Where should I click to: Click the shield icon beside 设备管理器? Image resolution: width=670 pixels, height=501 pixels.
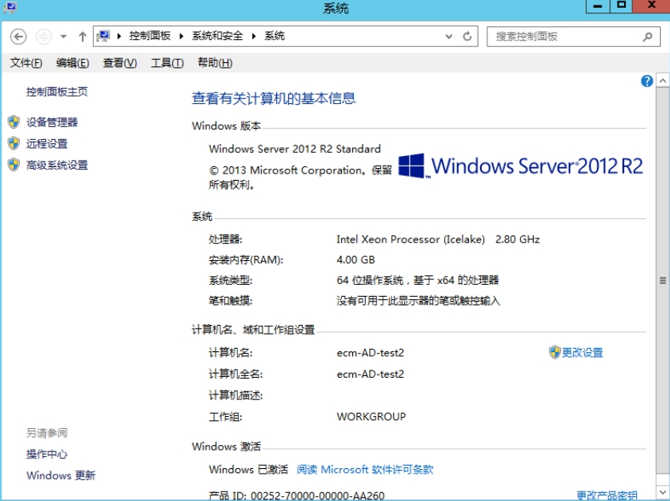14,122
